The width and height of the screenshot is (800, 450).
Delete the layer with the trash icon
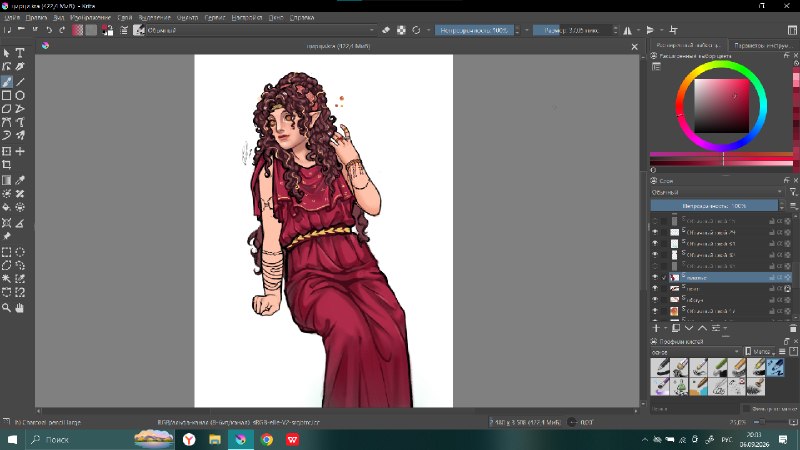pyautogui.click(x=793, y=329)
